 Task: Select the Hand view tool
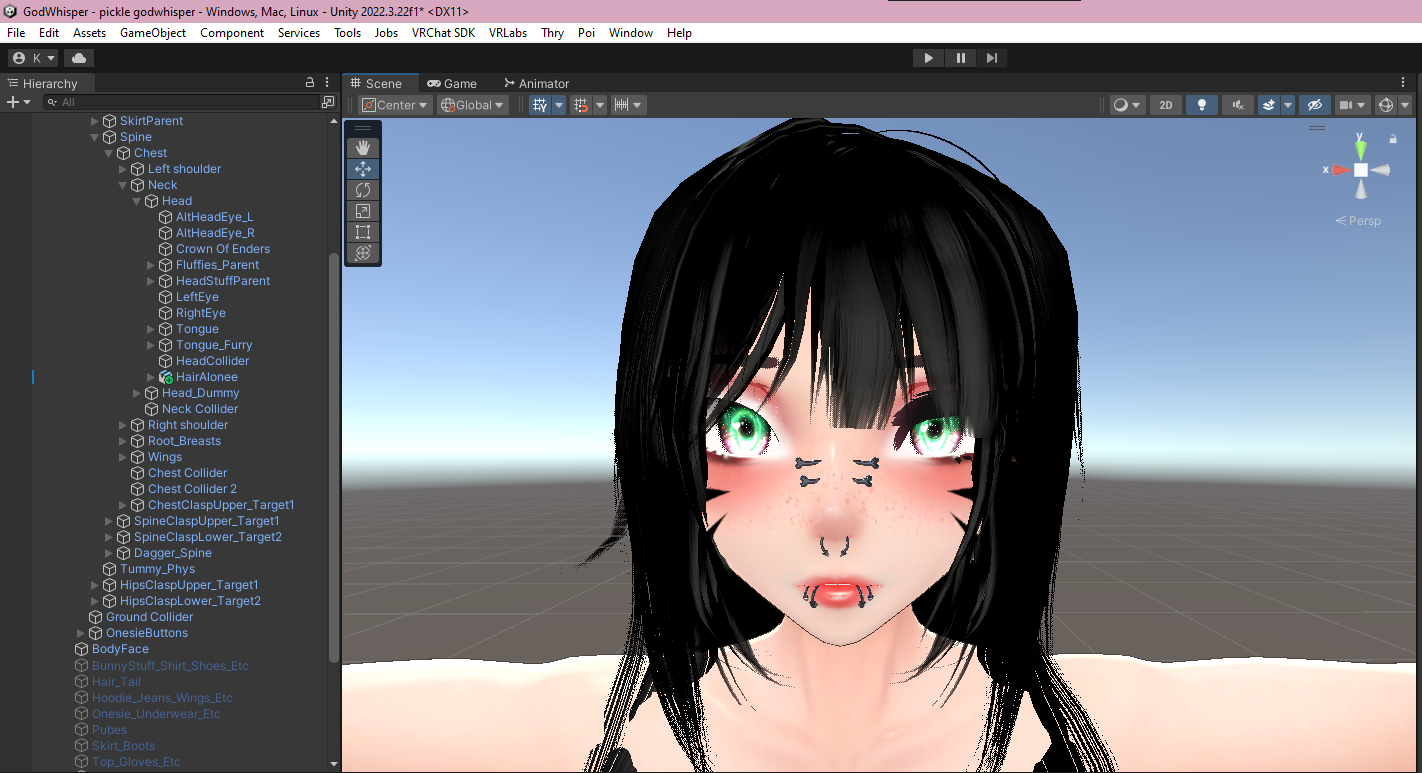(x=363, y=148)
